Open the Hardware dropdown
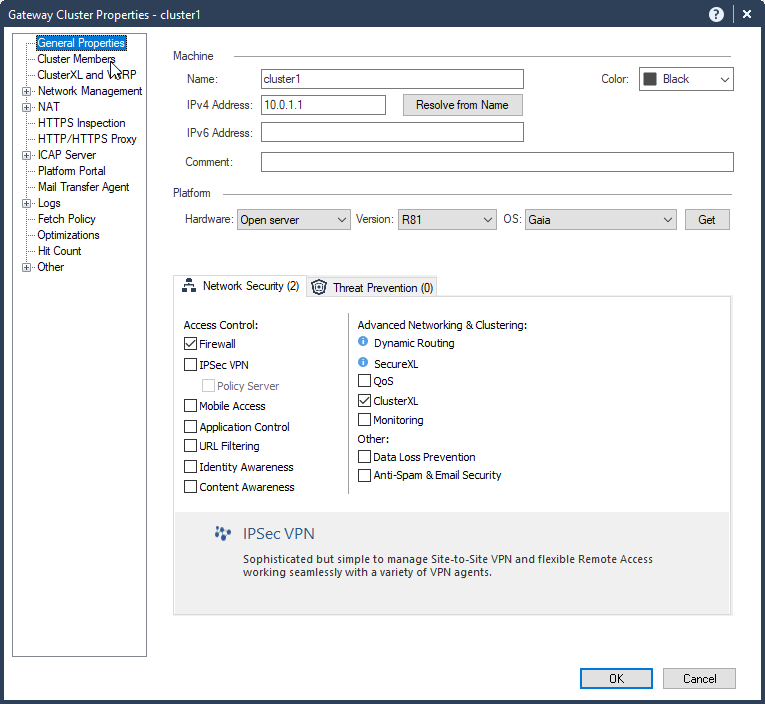The width and height of the screenshot is (765, 704). [x=294, y=220]
